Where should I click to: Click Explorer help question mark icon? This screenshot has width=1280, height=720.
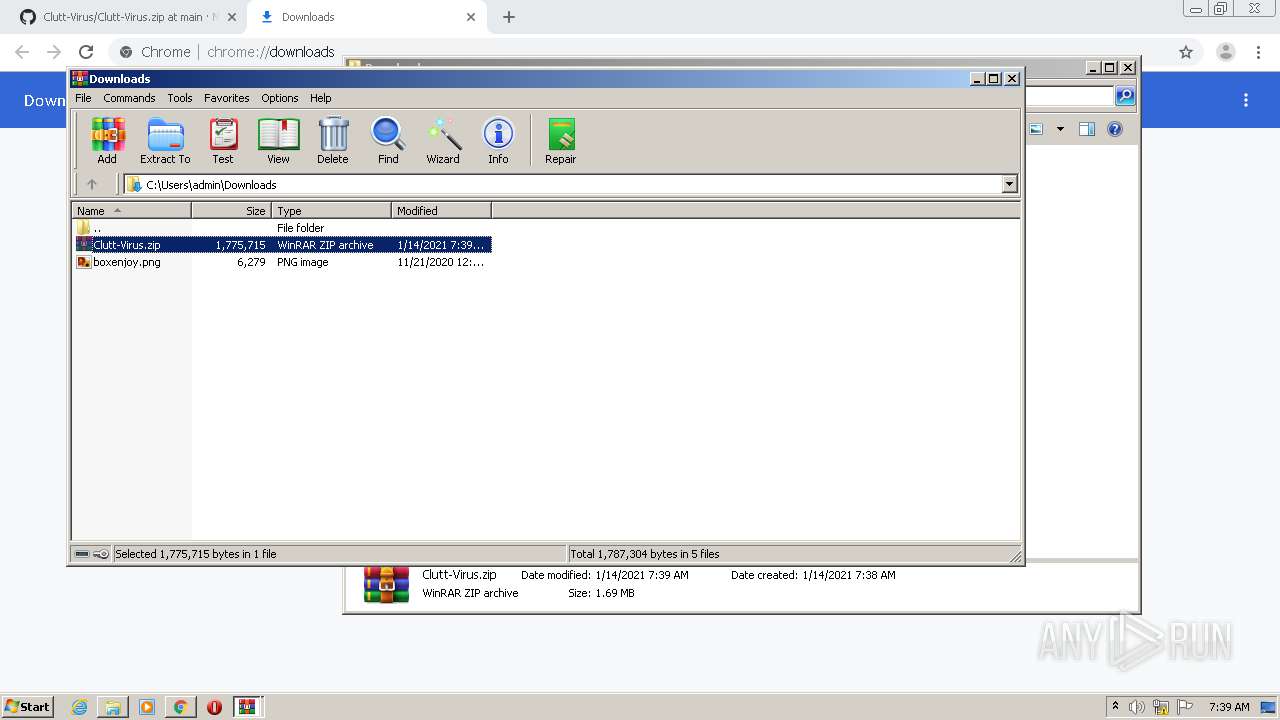tap(1115, 129)
